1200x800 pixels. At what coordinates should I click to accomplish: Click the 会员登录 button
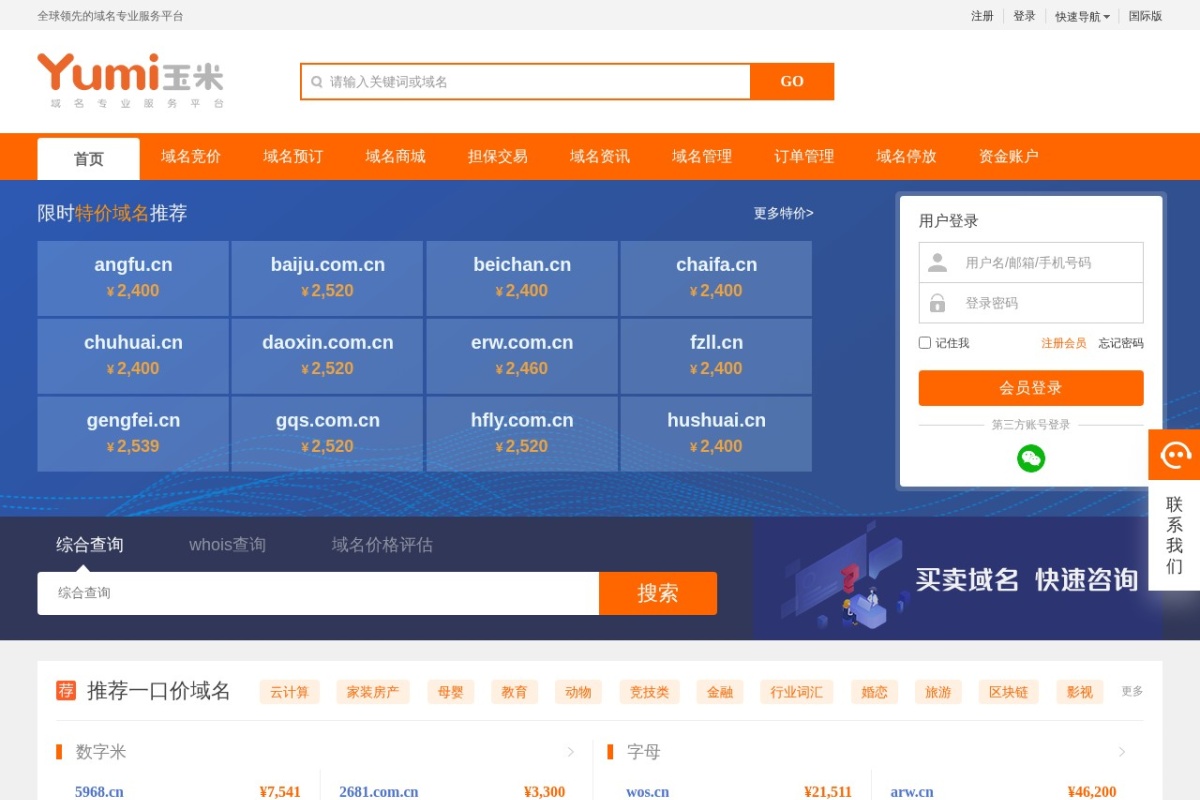tap(1031, 388)
